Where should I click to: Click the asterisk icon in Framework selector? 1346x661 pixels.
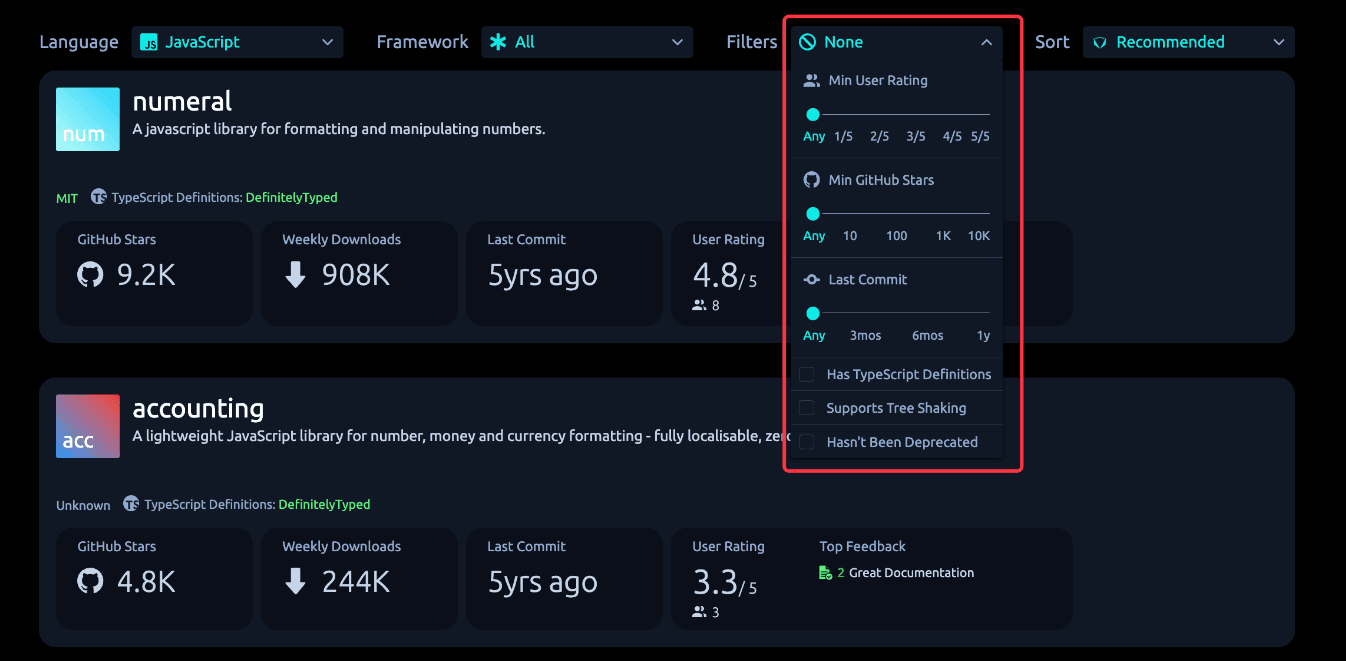(x=498, y=42)
